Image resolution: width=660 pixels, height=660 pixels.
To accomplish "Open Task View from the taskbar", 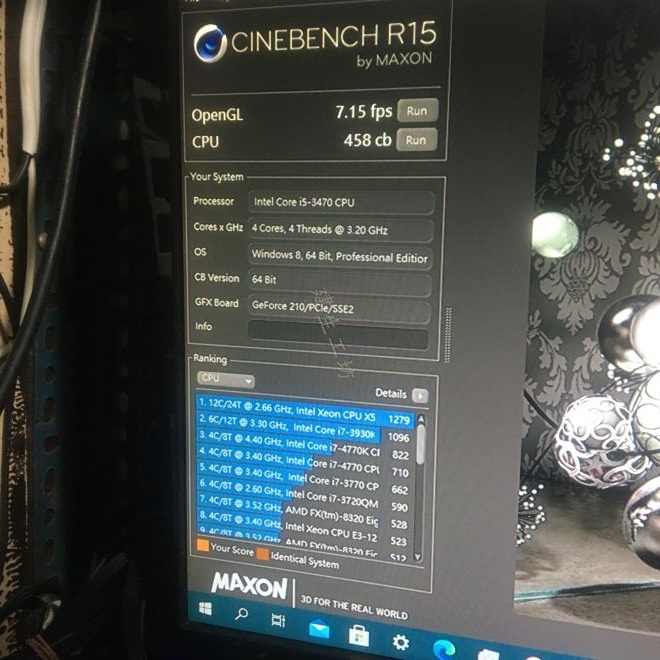I will pos(278,620).
